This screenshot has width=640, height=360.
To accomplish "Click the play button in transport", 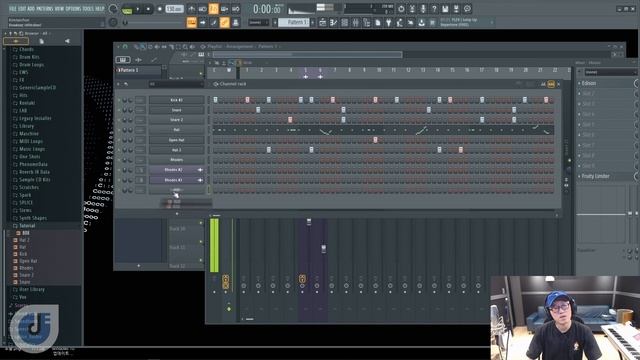I will 138,9.
